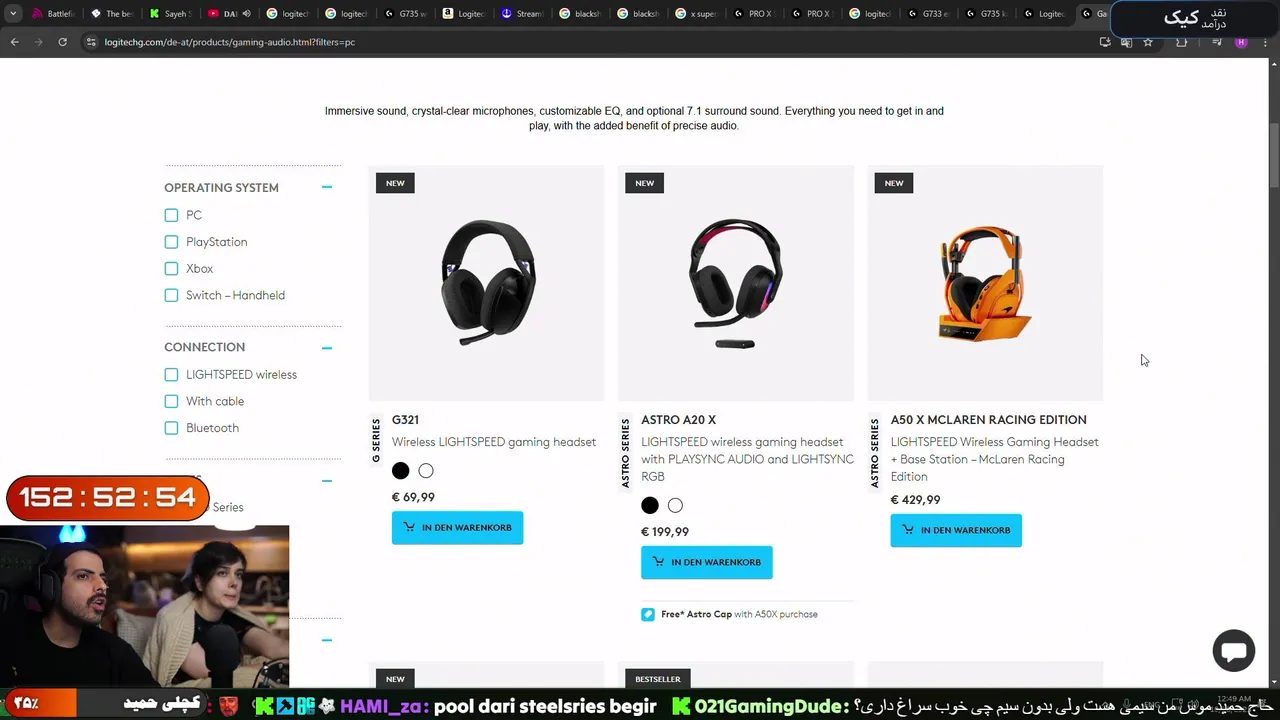Image resolution: width=1280 pixels, height=720 pixels.
Task: Enable the Bluetooth connection filter
Action: [x=171, y=428]
